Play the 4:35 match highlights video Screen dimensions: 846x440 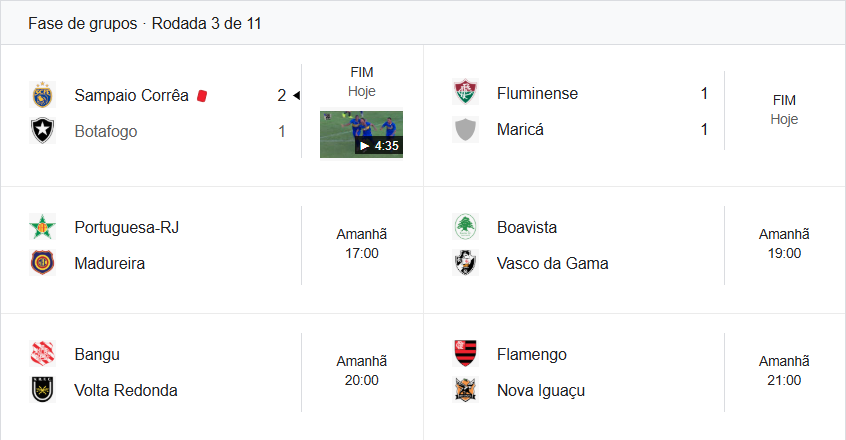tap(361, 134)
